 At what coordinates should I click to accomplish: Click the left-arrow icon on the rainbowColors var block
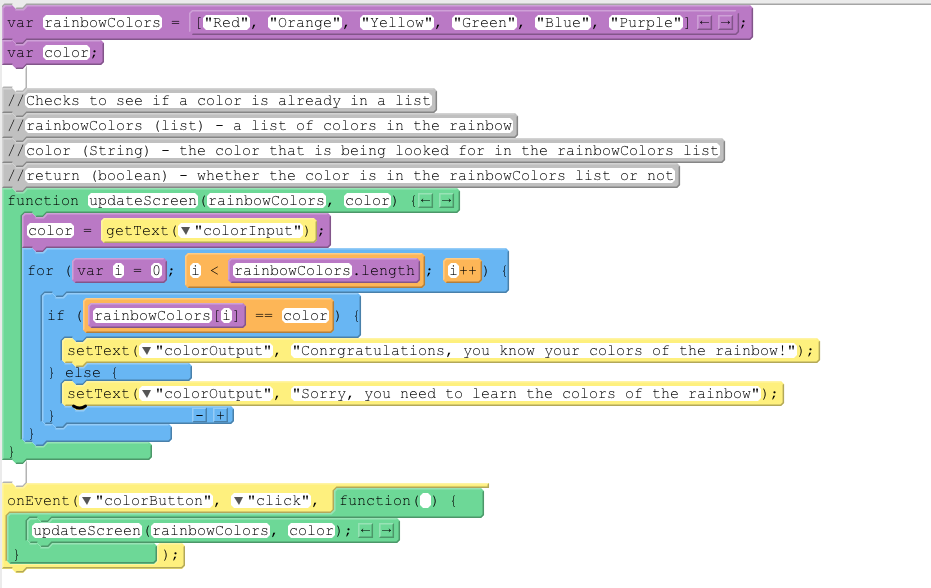tap(705, 22)
